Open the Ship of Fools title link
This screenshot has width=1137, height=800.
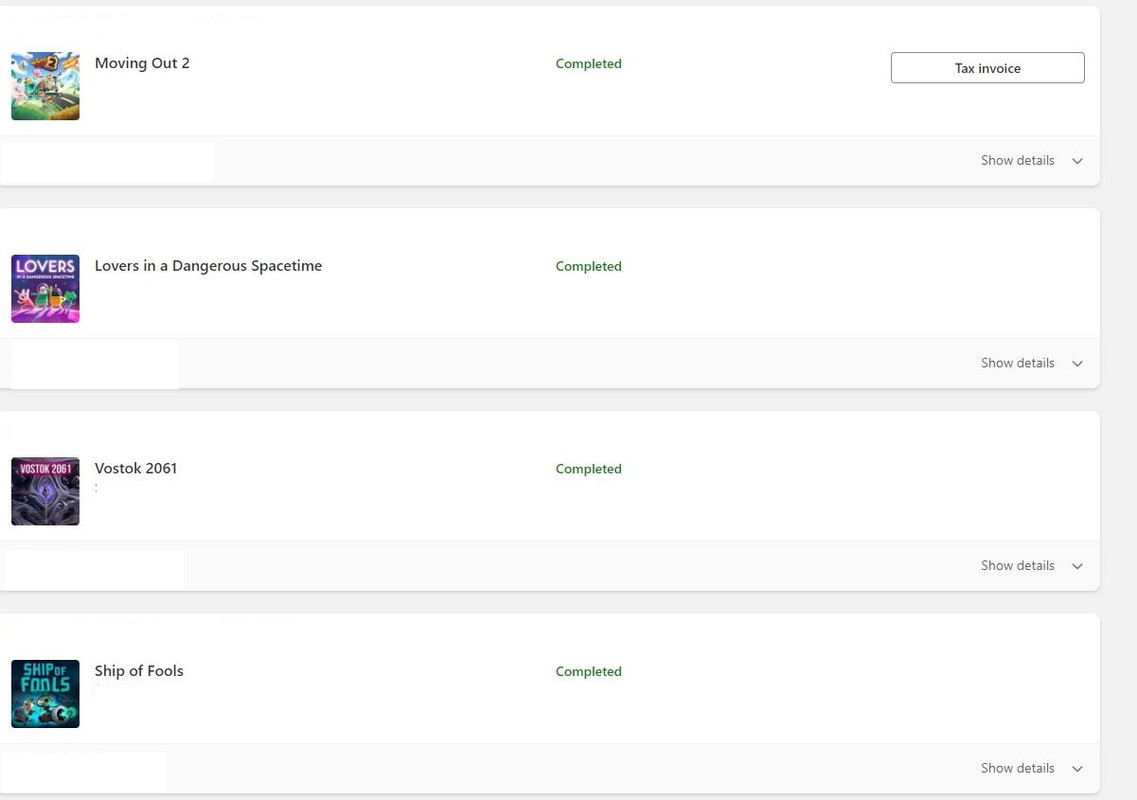[138, 670]
